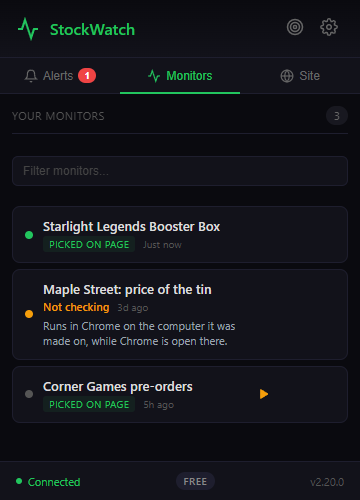
Task: Click the FREE plan badge
Action: point(195,481)
